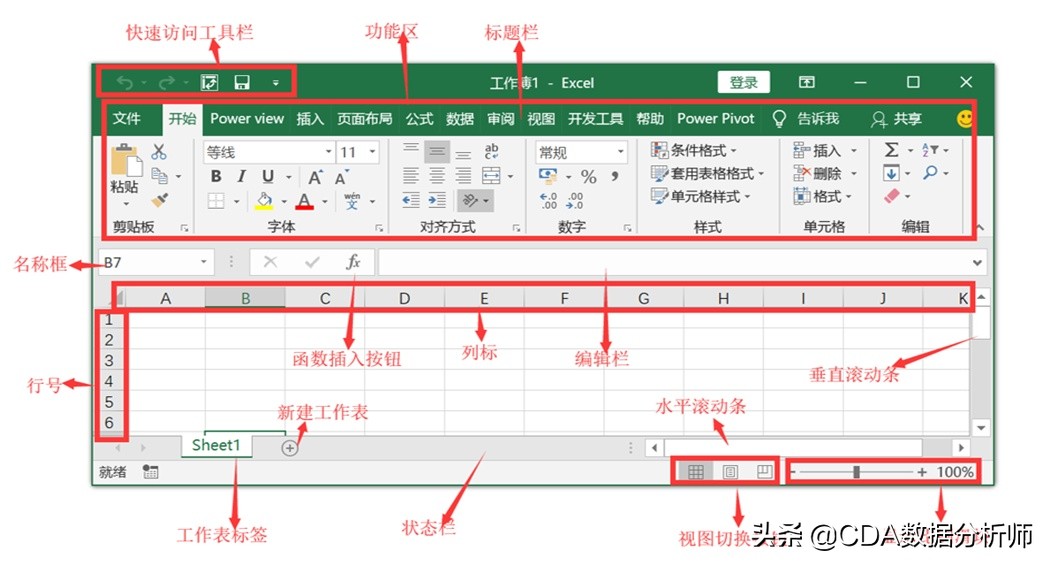
Task: Toggle Wrap Text (ab) button
Action: [492, 151]
